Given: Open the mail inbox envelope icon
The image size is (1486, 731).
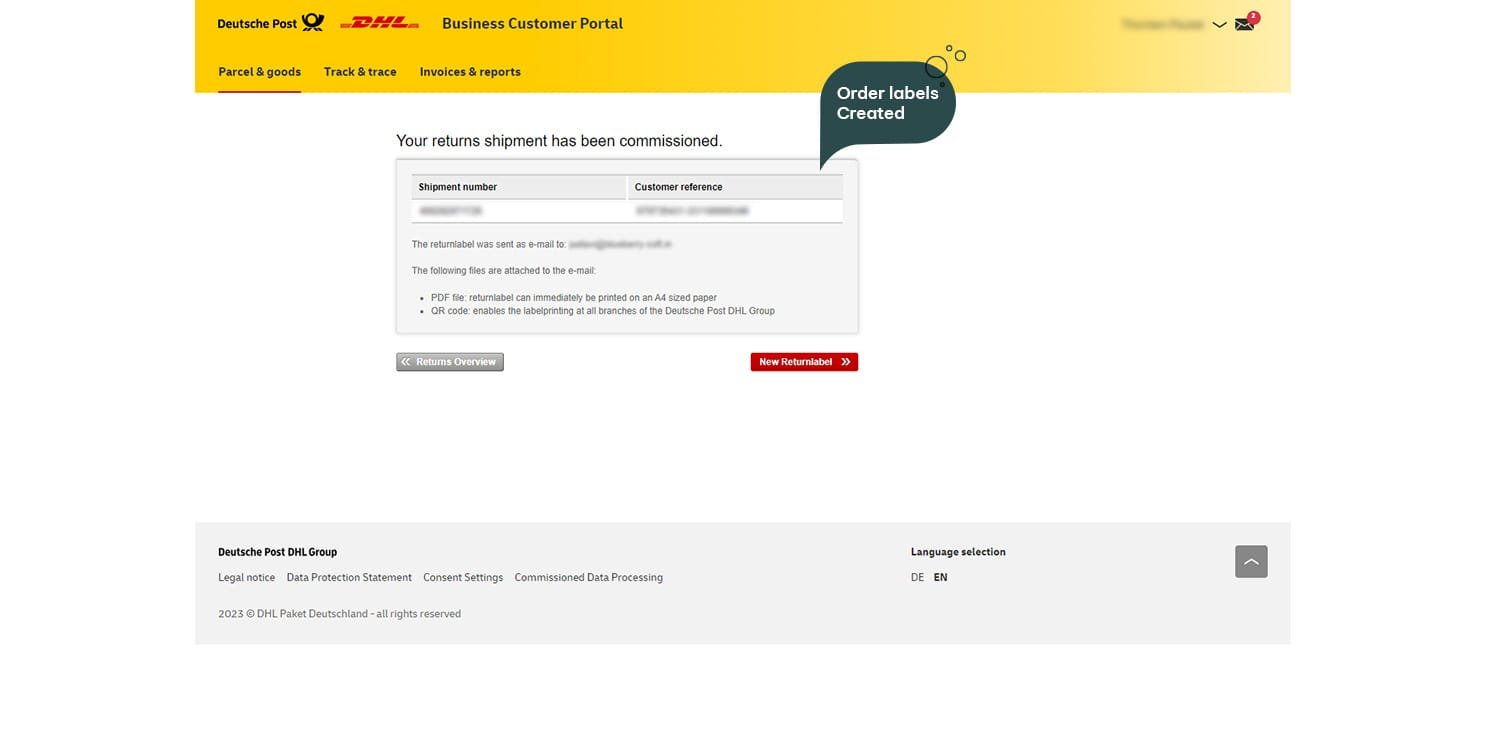Looking at the screenshot, I should [1244, 24].
